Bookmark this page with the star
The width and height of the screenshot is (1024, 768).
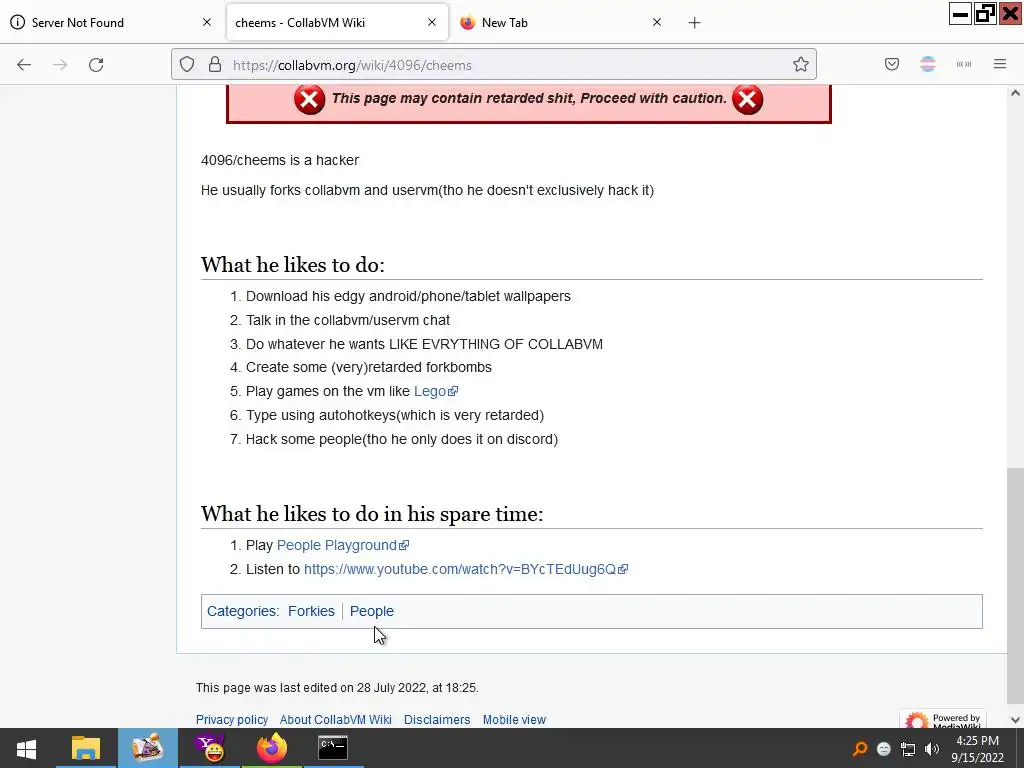click(x=801, y=65)
